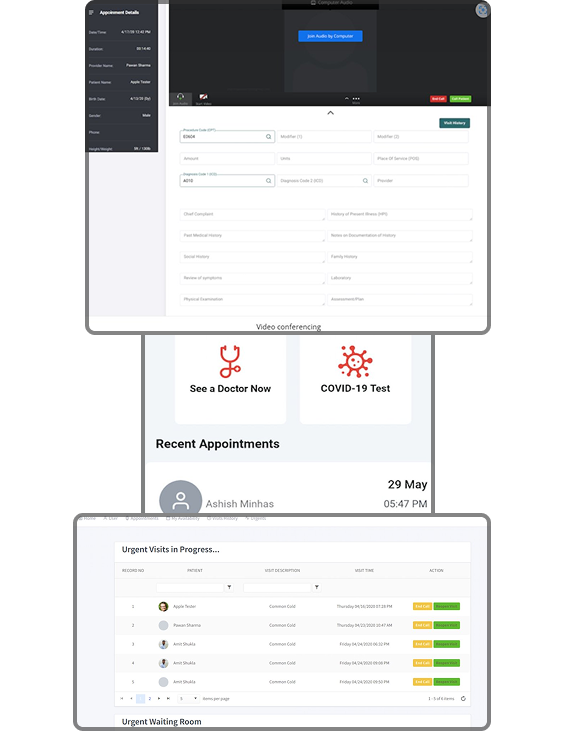Screen dimensions: 576x735
Task: Go to first page of urgent visits
Action: [x=122, y=699]
